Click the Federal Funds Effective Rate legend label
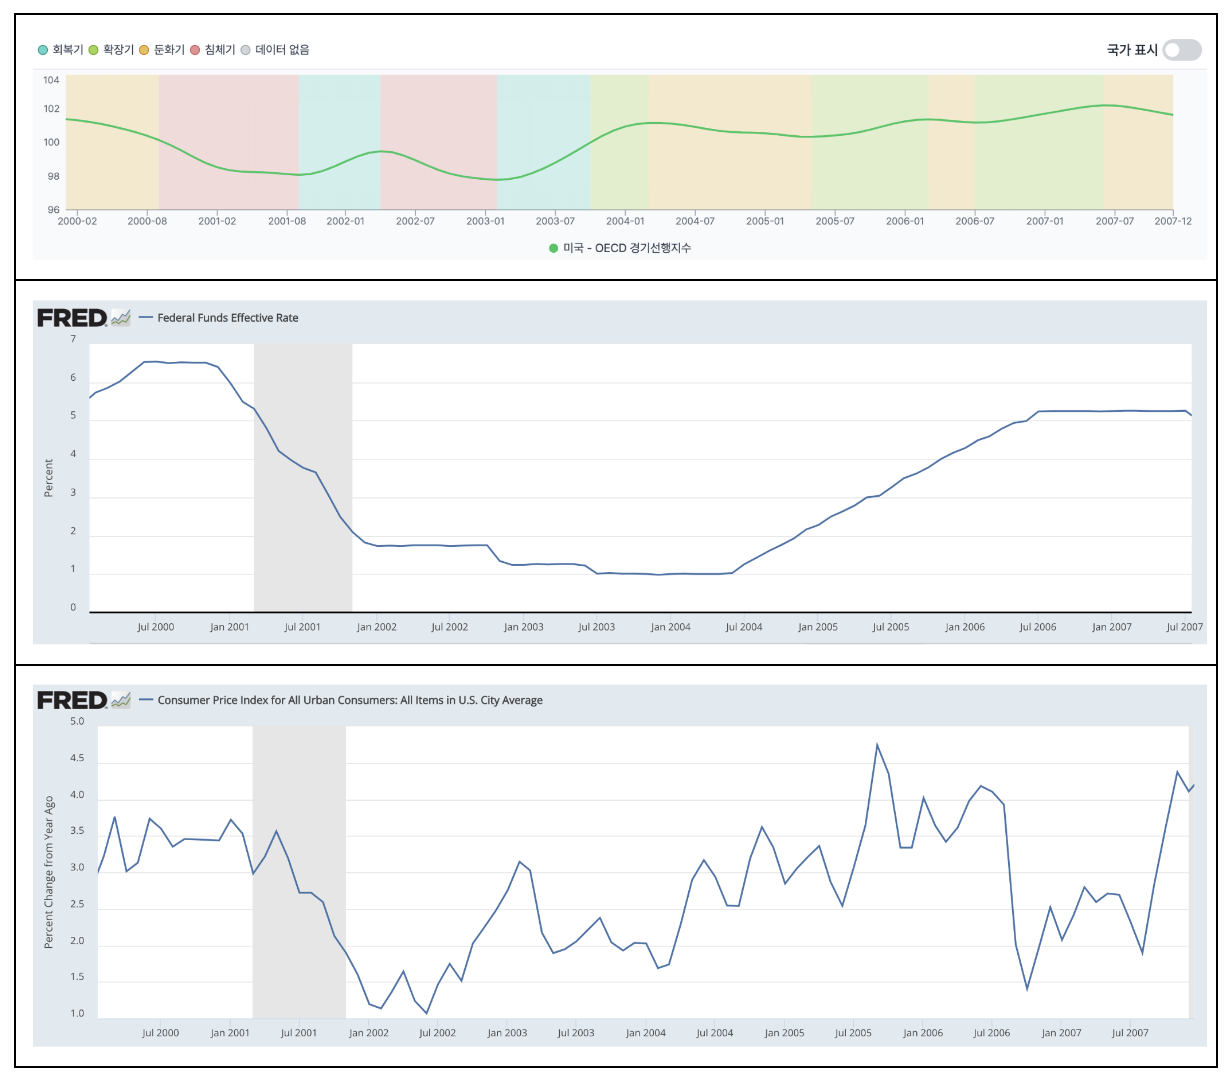Image resolution: width=1230 pixels, height=1086 pixels. [227, 318]
